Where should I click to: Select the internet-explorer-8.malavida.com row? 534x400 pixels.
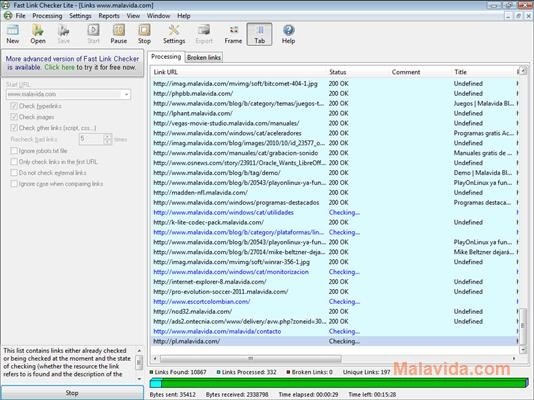(x=334, y=282)
